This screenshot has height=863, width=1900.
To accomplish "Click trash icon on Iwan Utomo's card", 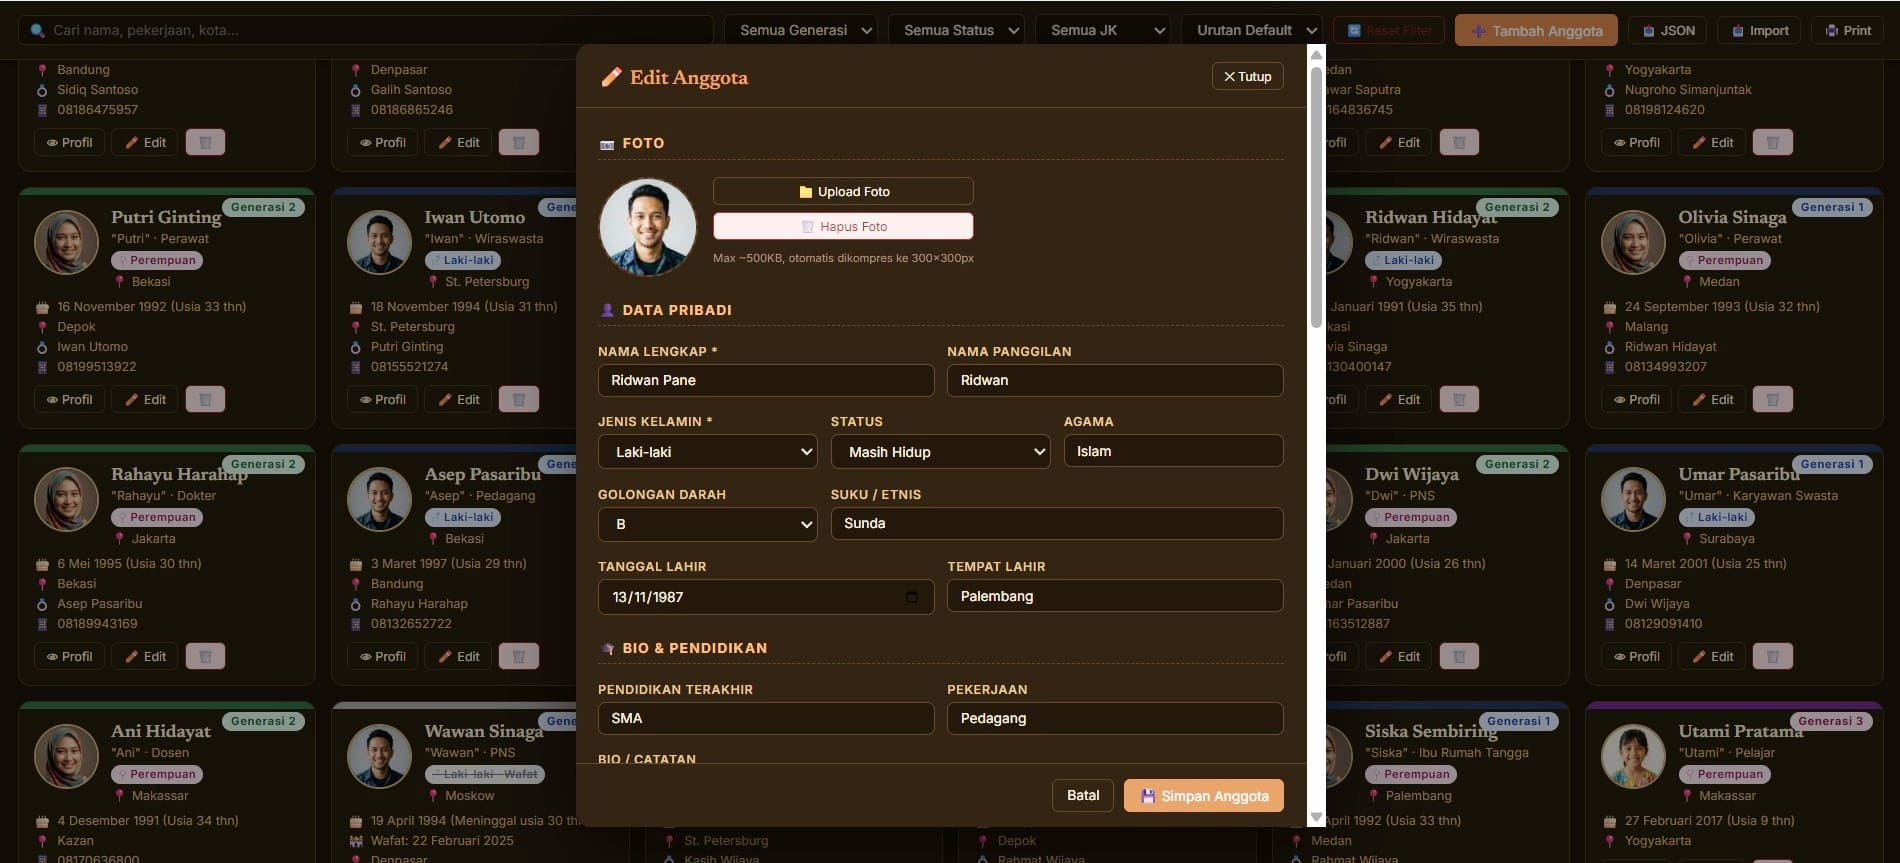I will pos(518,399).
